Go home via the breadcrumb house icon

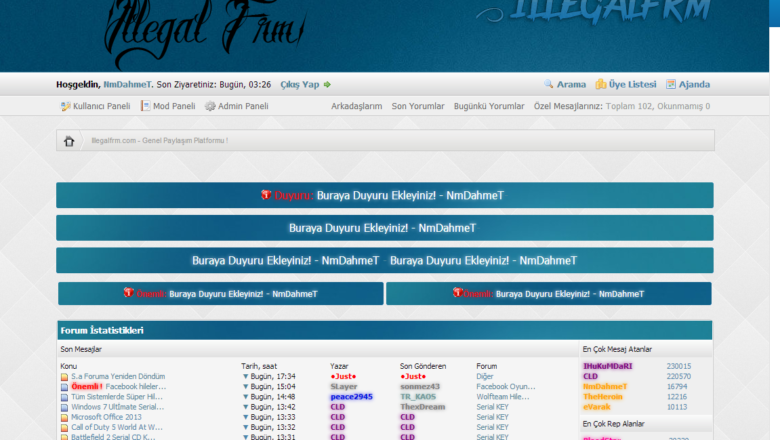[x=69, y=141]
